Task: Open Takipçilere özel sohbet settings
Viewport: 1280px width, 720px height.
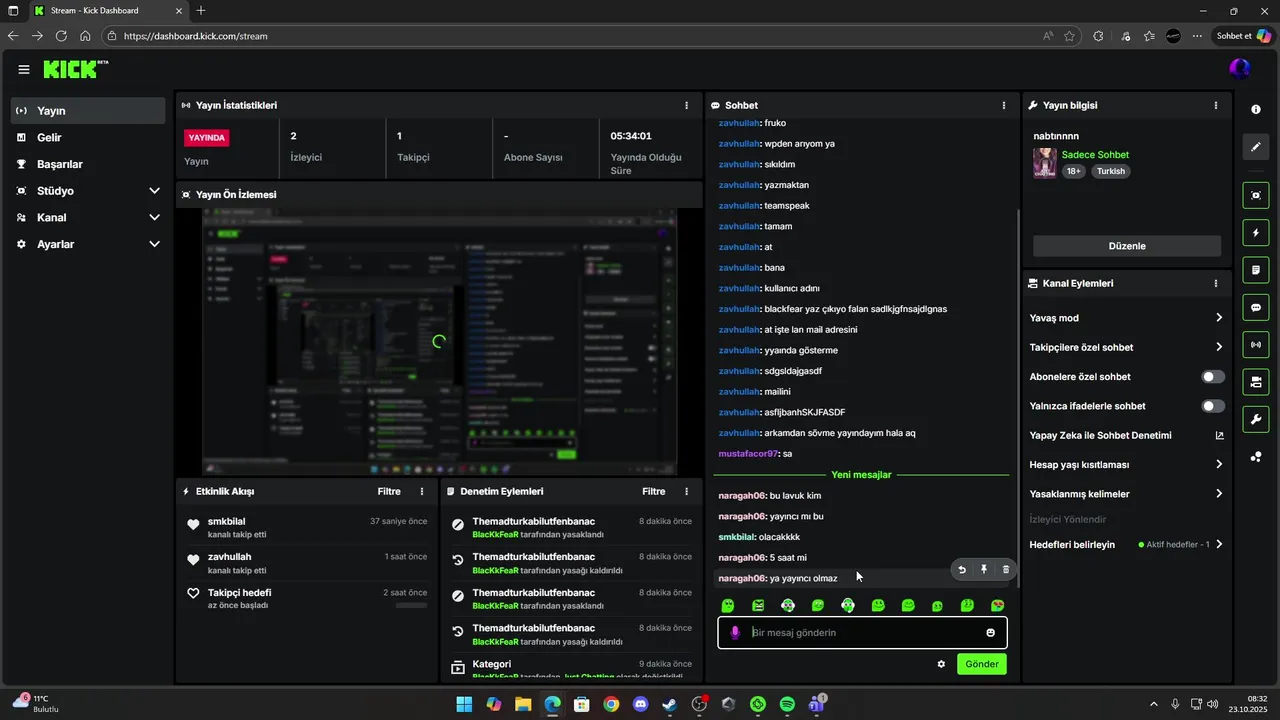Action: [1126, 347]
